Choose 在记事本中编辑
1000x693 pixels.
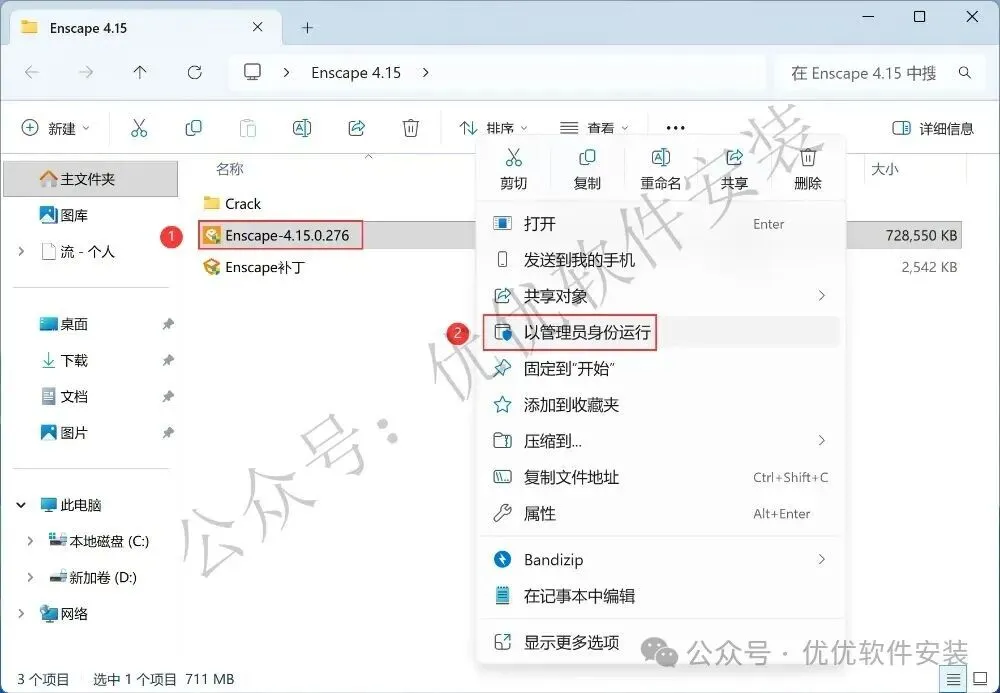[x=661, y=596]
